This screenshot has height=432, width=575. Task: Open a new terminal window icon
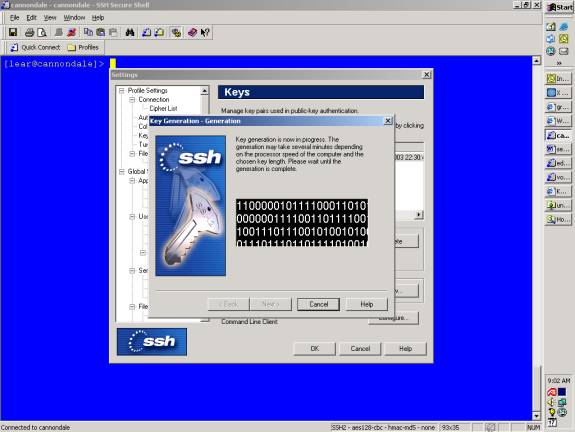point(147,32)
